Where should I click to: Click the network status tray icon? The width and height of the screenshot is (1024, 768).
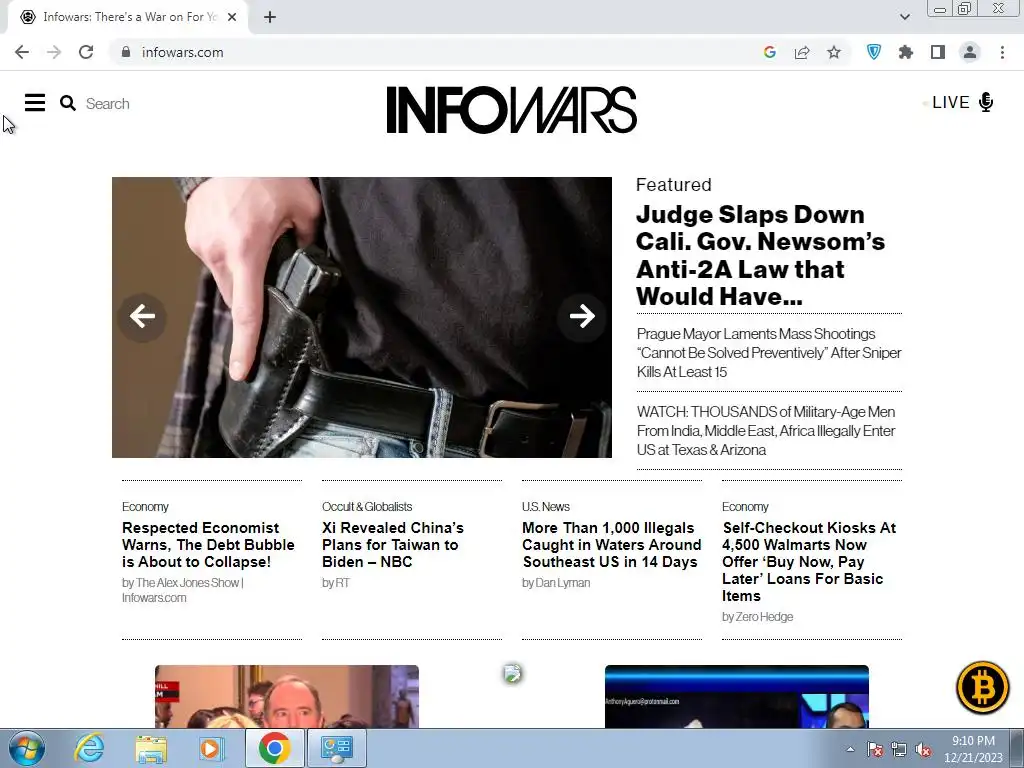[x=899, y=749]
